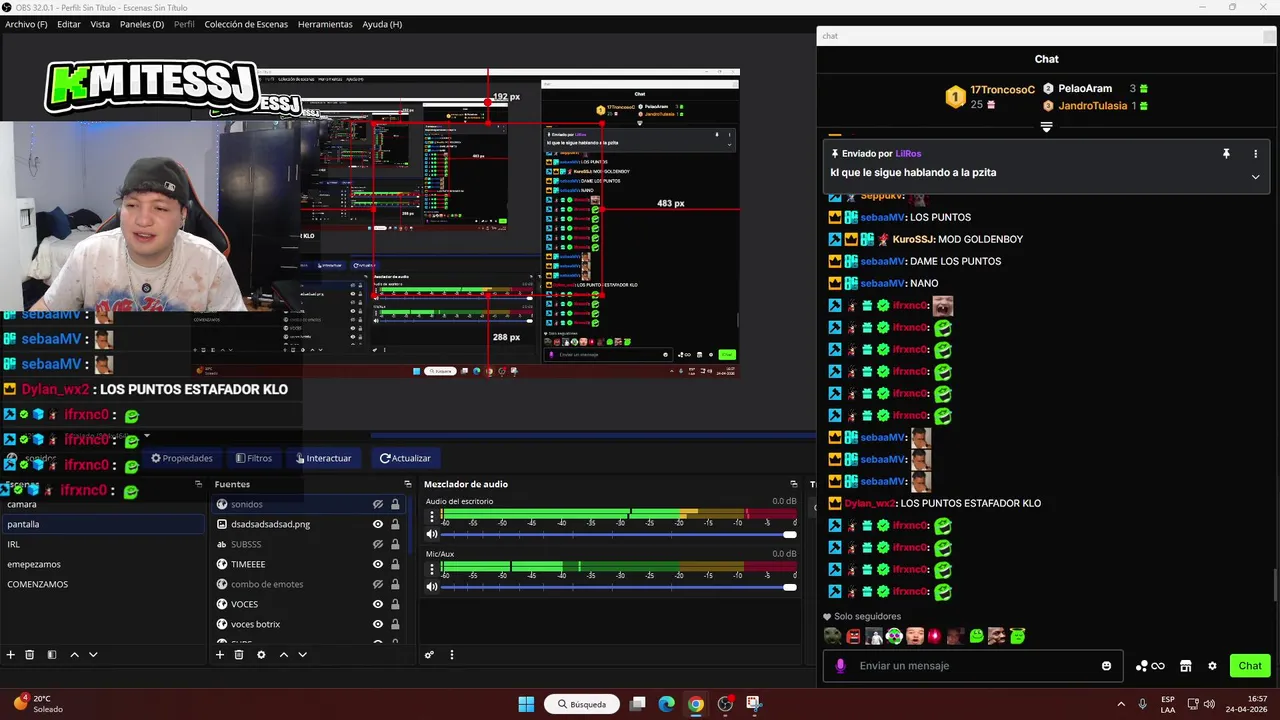
Task: Click the Actualizar button
Action: pyautogui.click(x=405, y=458)
